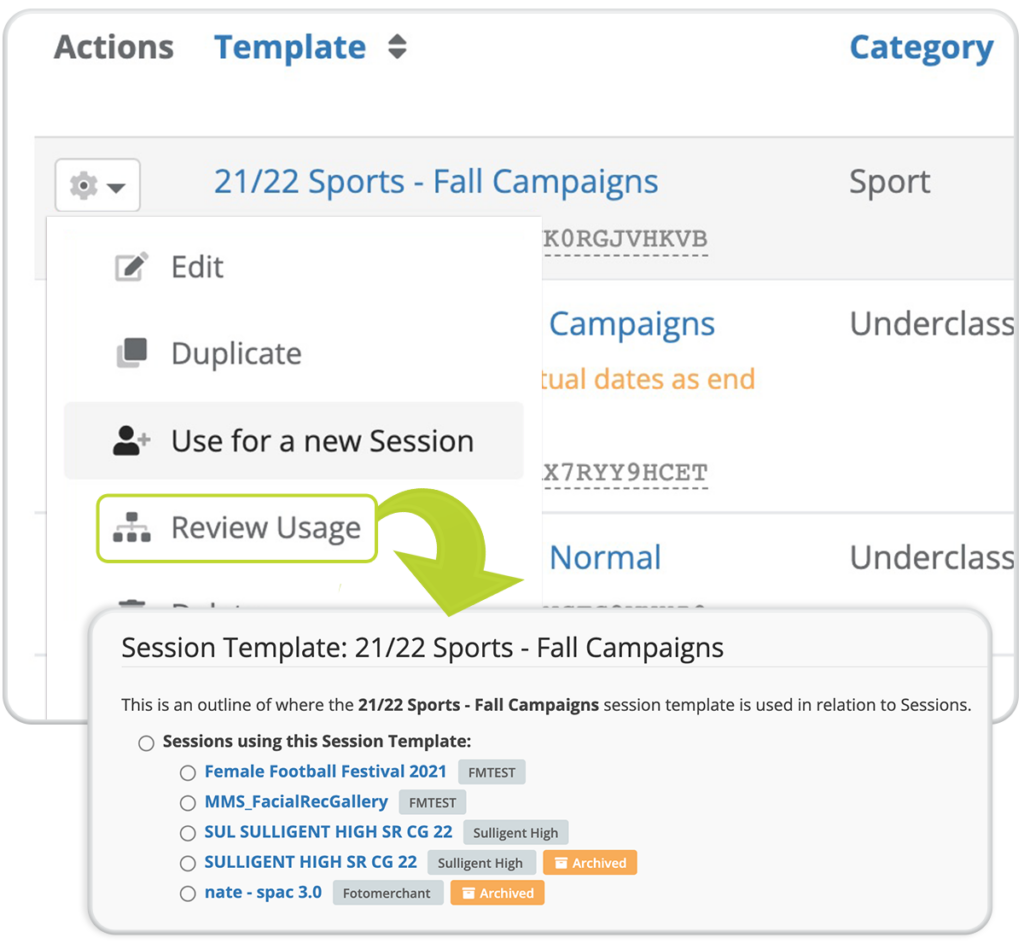
Task: Click the Archived badge beside nate - spac 3.0
Action: 497,893
